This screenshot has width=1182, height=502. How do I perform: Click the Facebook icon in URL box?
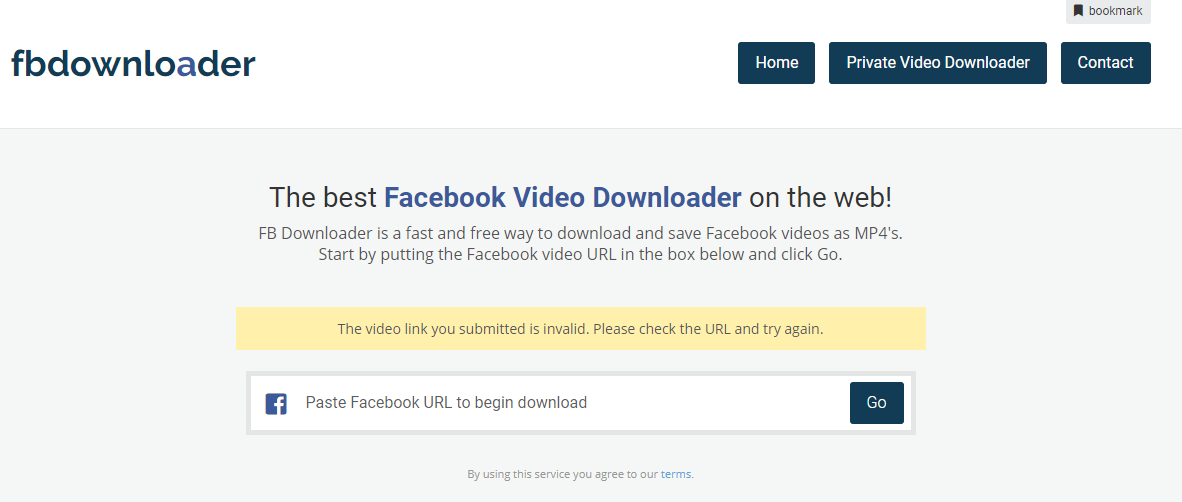click(x=276, y=404)
